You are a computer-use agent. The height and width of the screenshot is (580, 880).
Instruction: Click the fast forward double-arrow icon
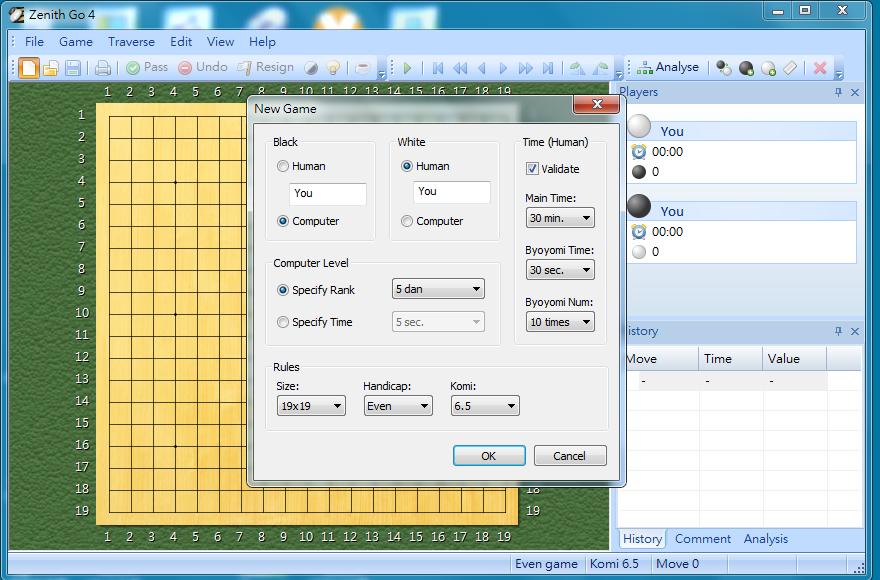[x=525, y=68]
